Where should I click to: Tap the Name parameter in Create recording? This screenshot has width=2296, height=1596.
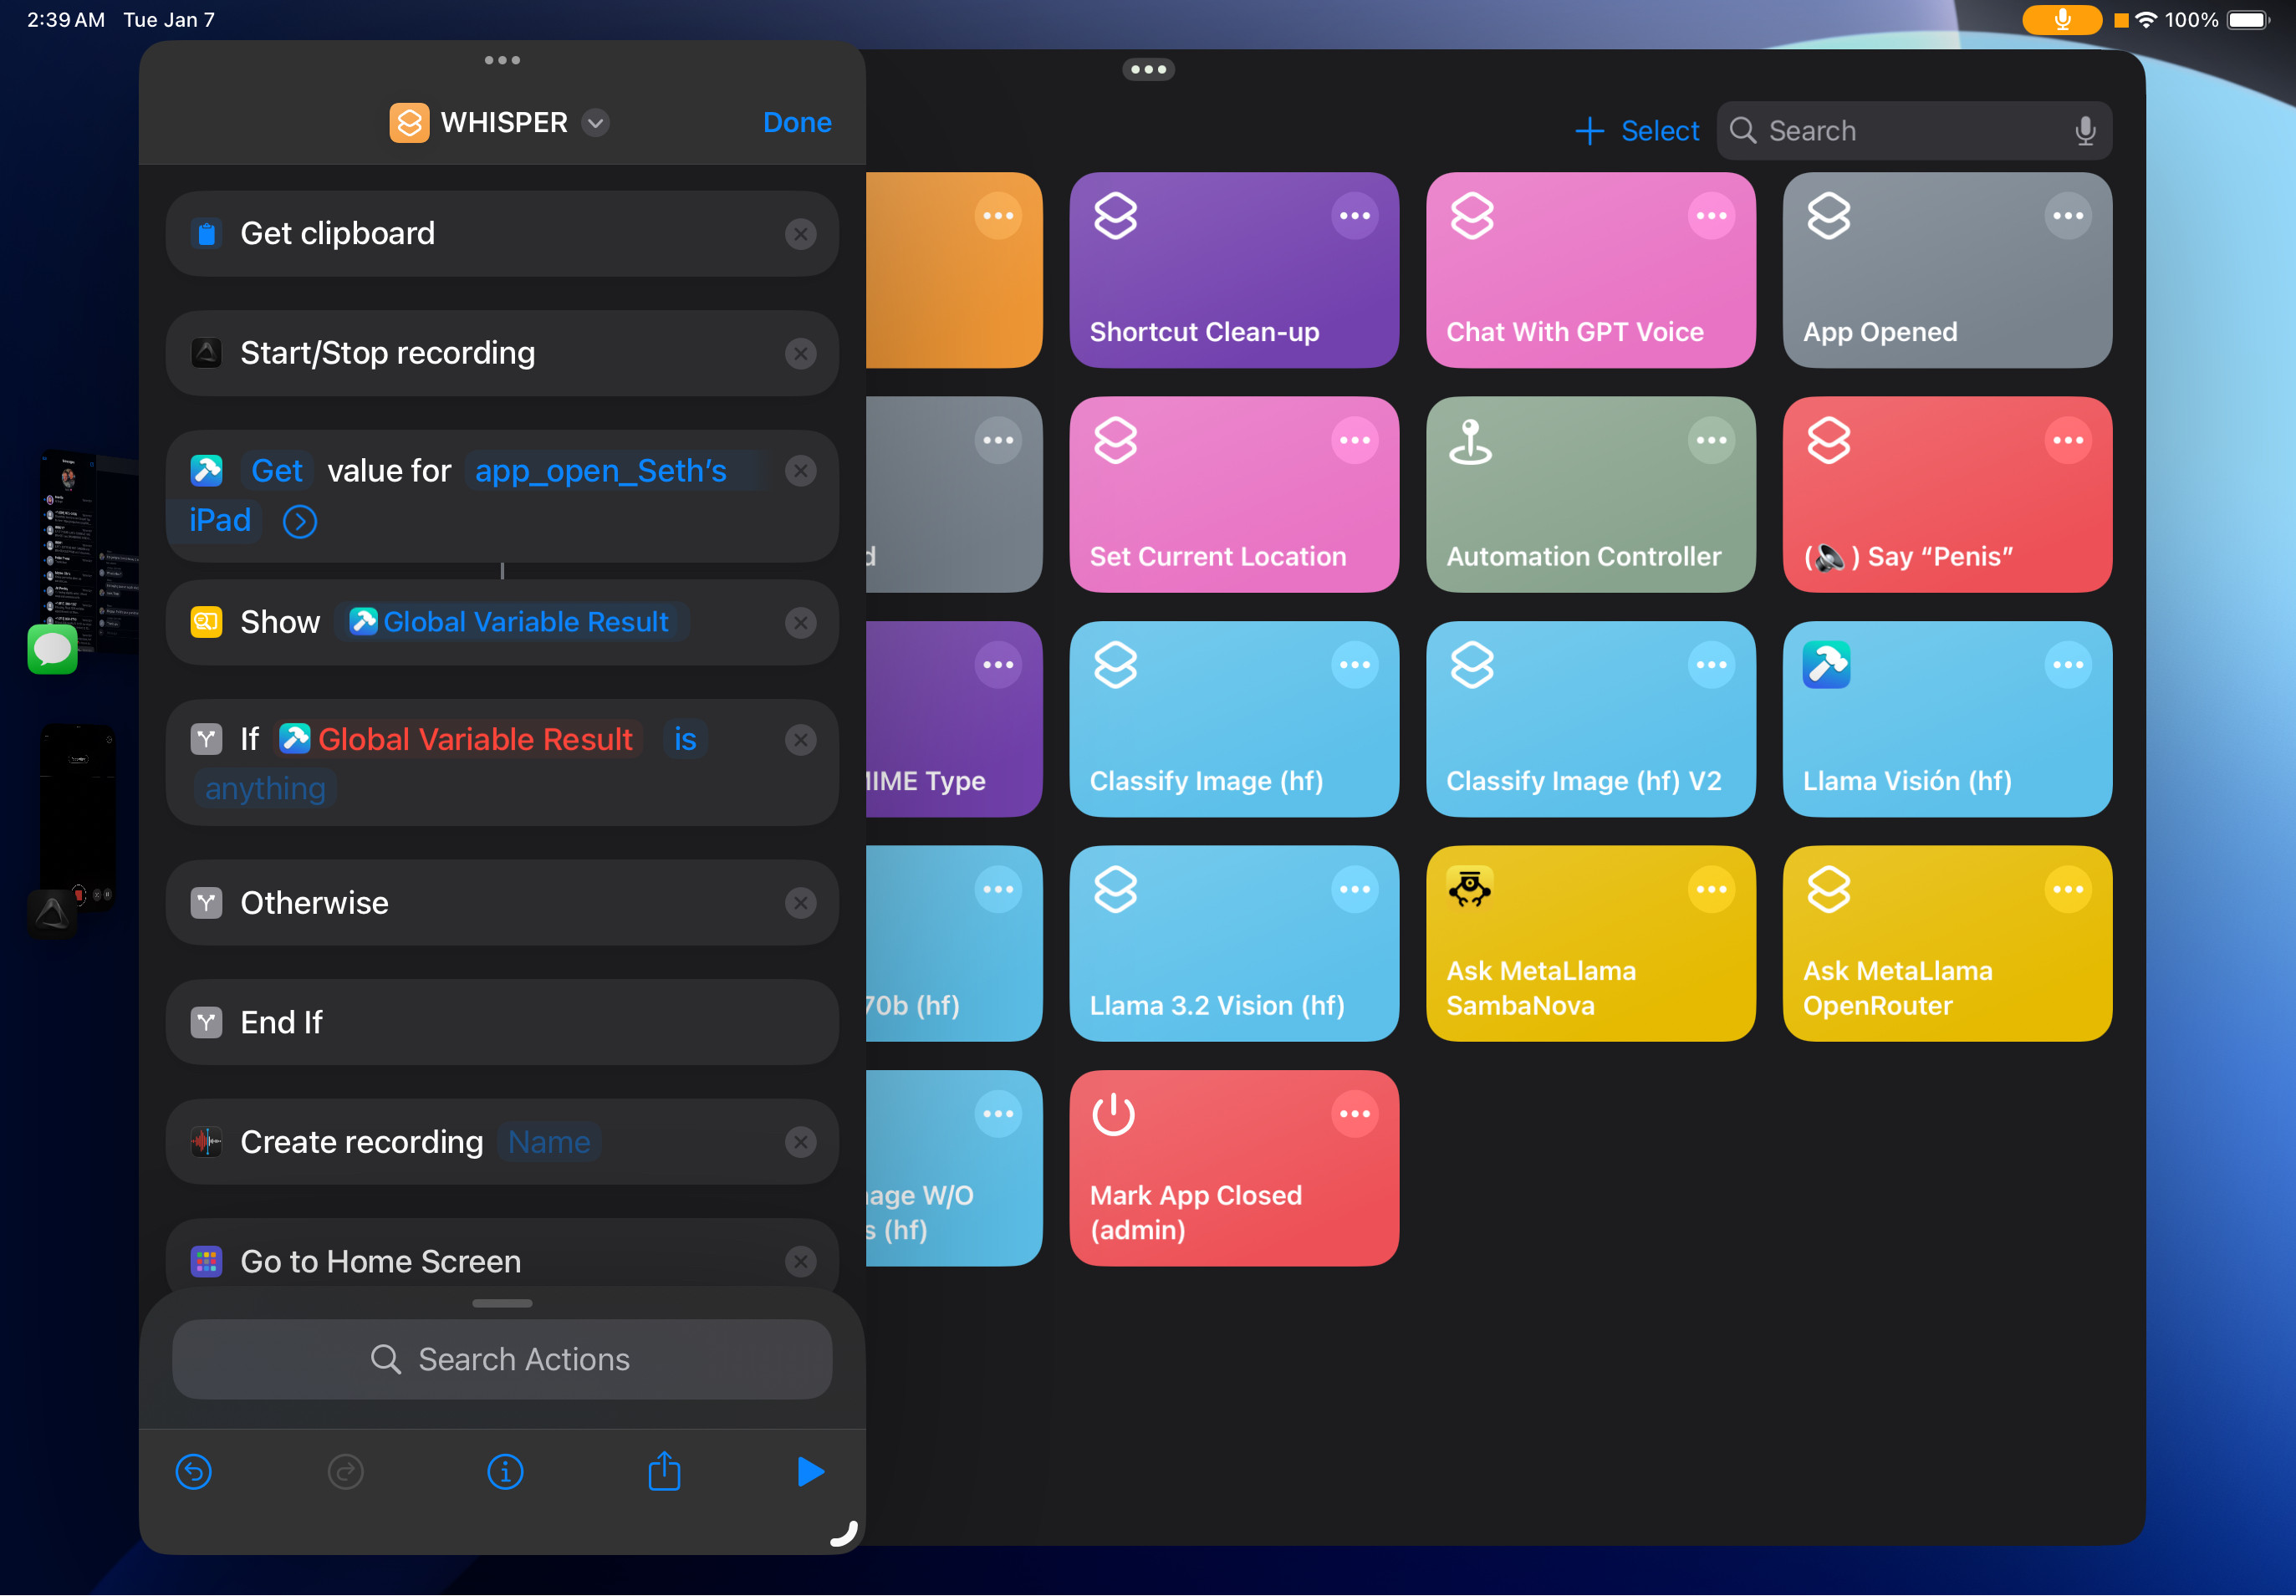(549, 1142)
